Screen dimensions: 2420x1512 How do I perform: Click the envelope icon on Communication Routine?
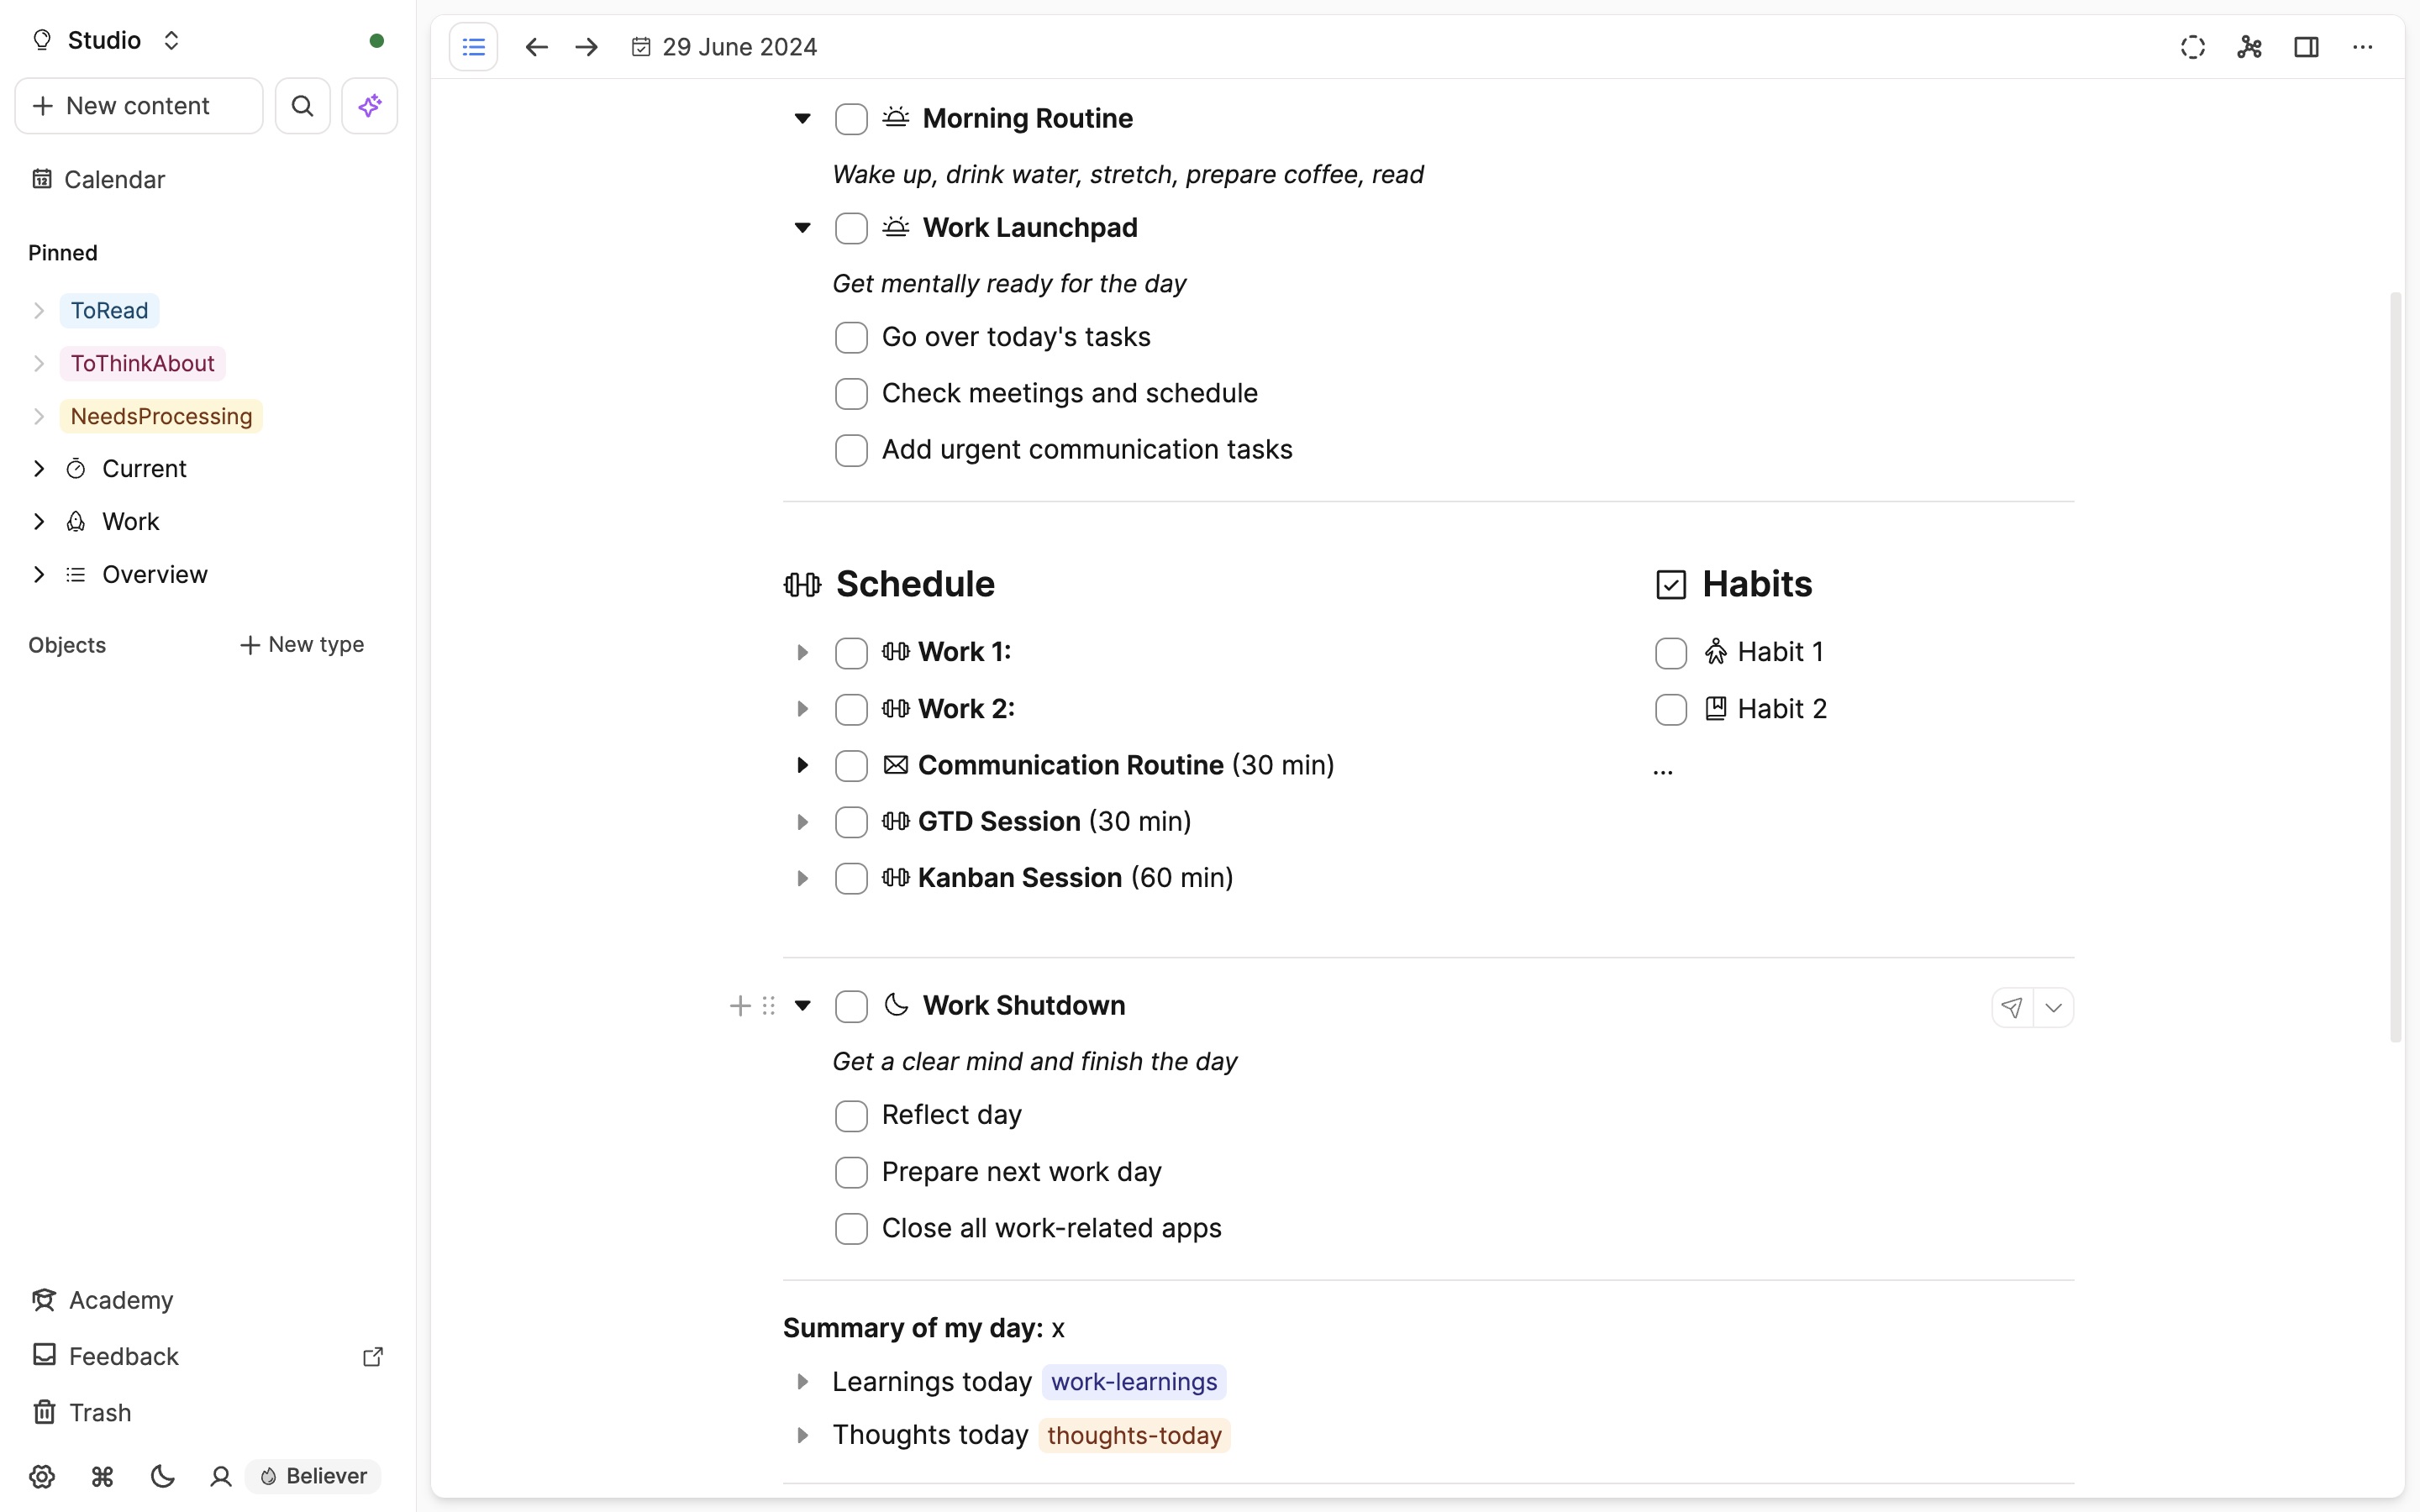[896, 765]
